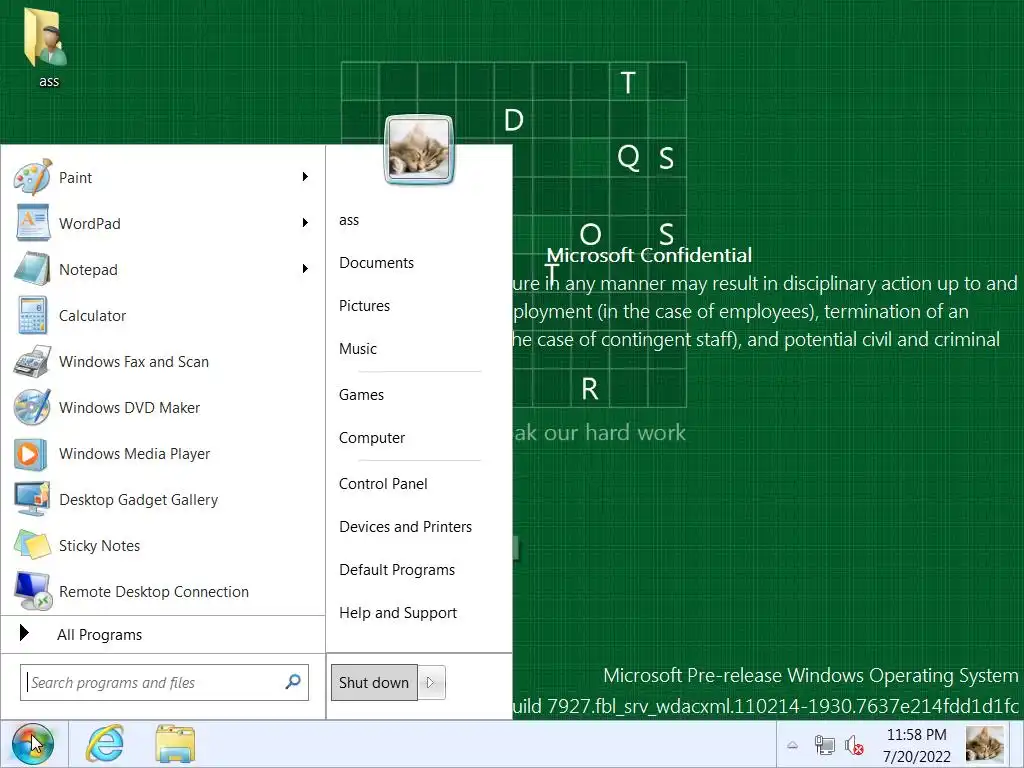Click the network tray icon
The height and width of the screenshot is (768, 1024).
pyautogui.click(x=824, y=745)
